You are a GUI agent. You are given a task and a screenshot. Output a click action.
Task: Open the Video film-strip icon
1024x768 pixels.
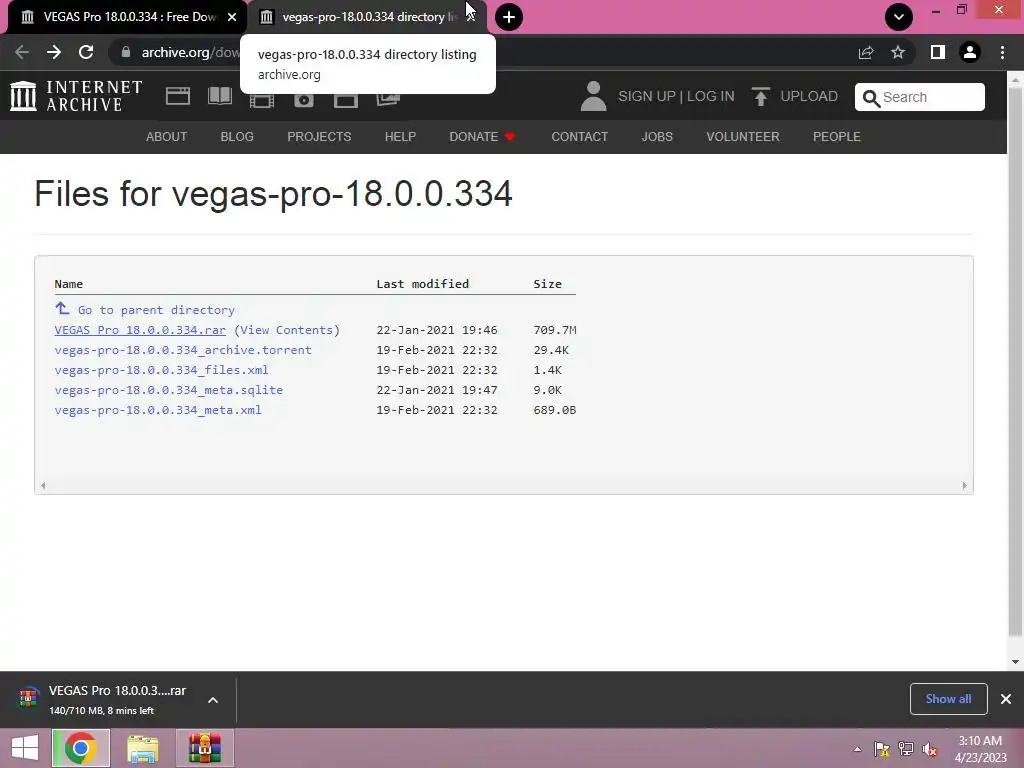pyautogui.click(x=262, y=100)
